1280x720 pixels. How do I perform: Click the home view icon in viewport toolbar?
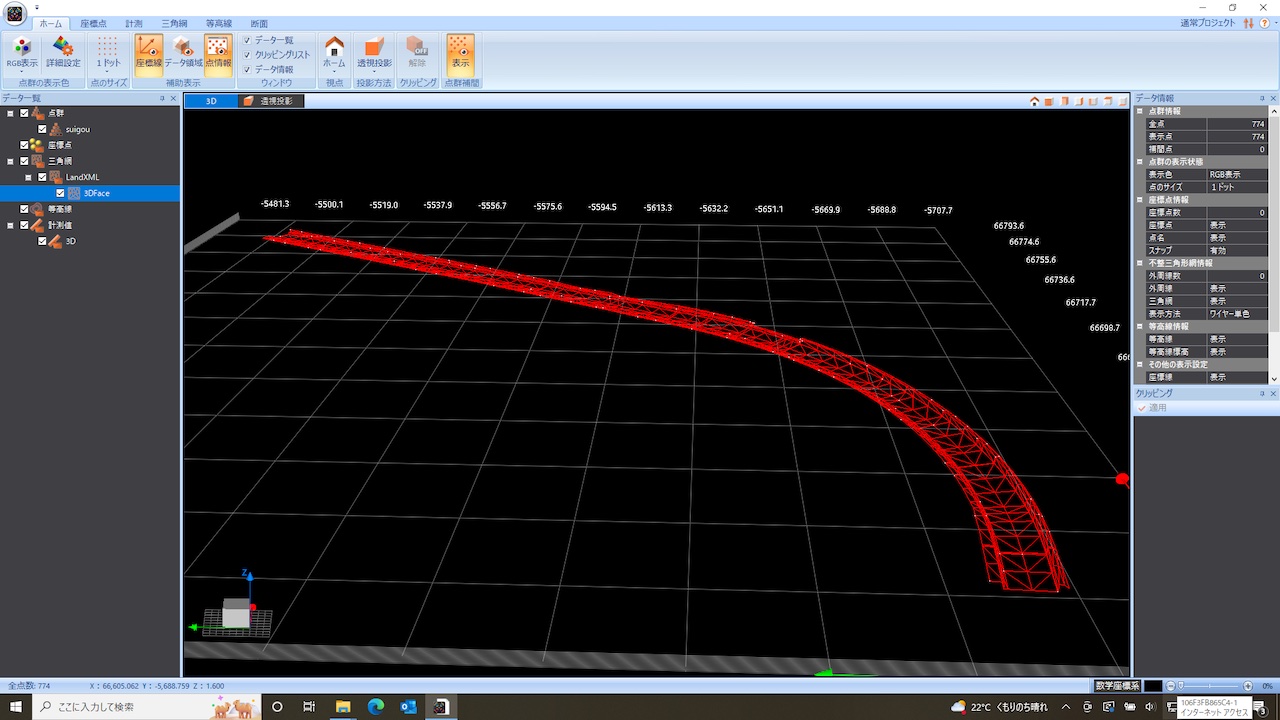tap(1035, 101)
